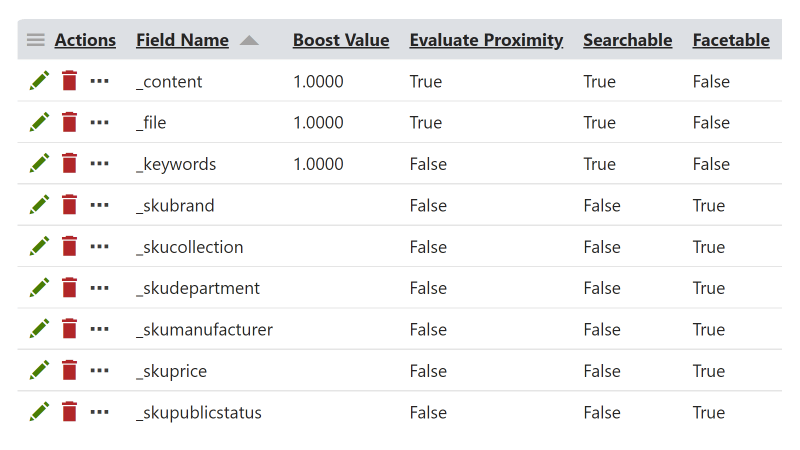
Task: Click the Actions column header
Action: tap(85, 40)
